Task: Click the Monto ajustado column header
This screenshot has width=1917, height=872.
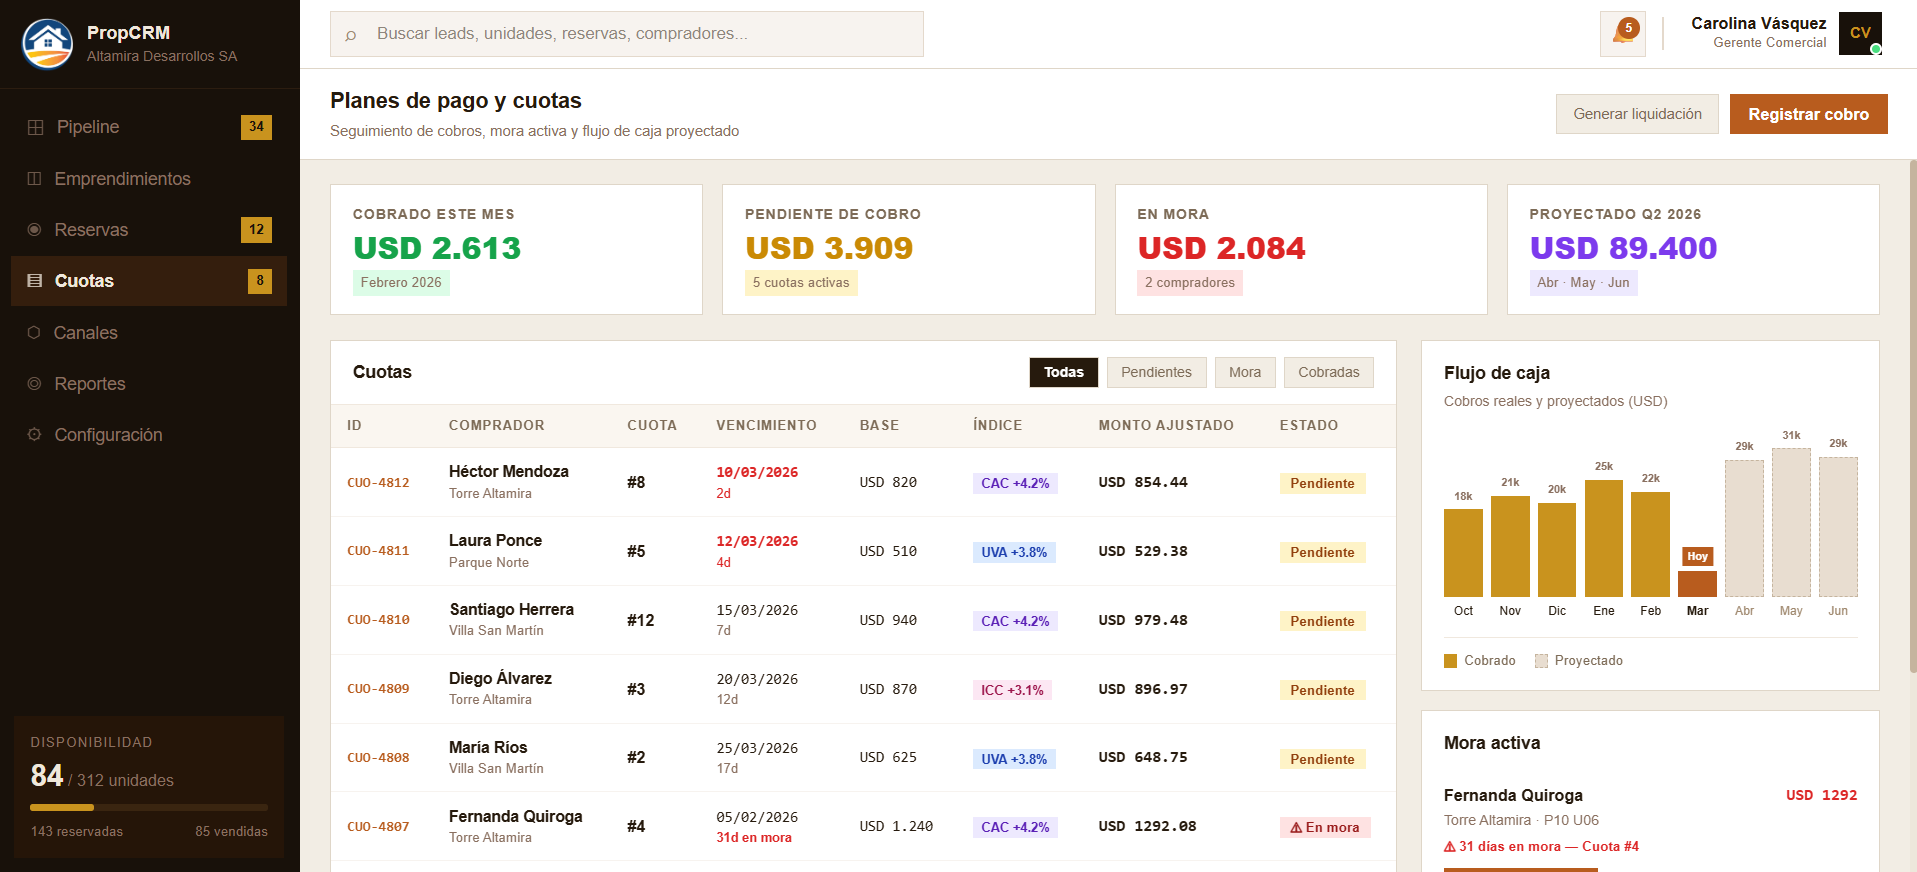Action: coord(1166,425)
